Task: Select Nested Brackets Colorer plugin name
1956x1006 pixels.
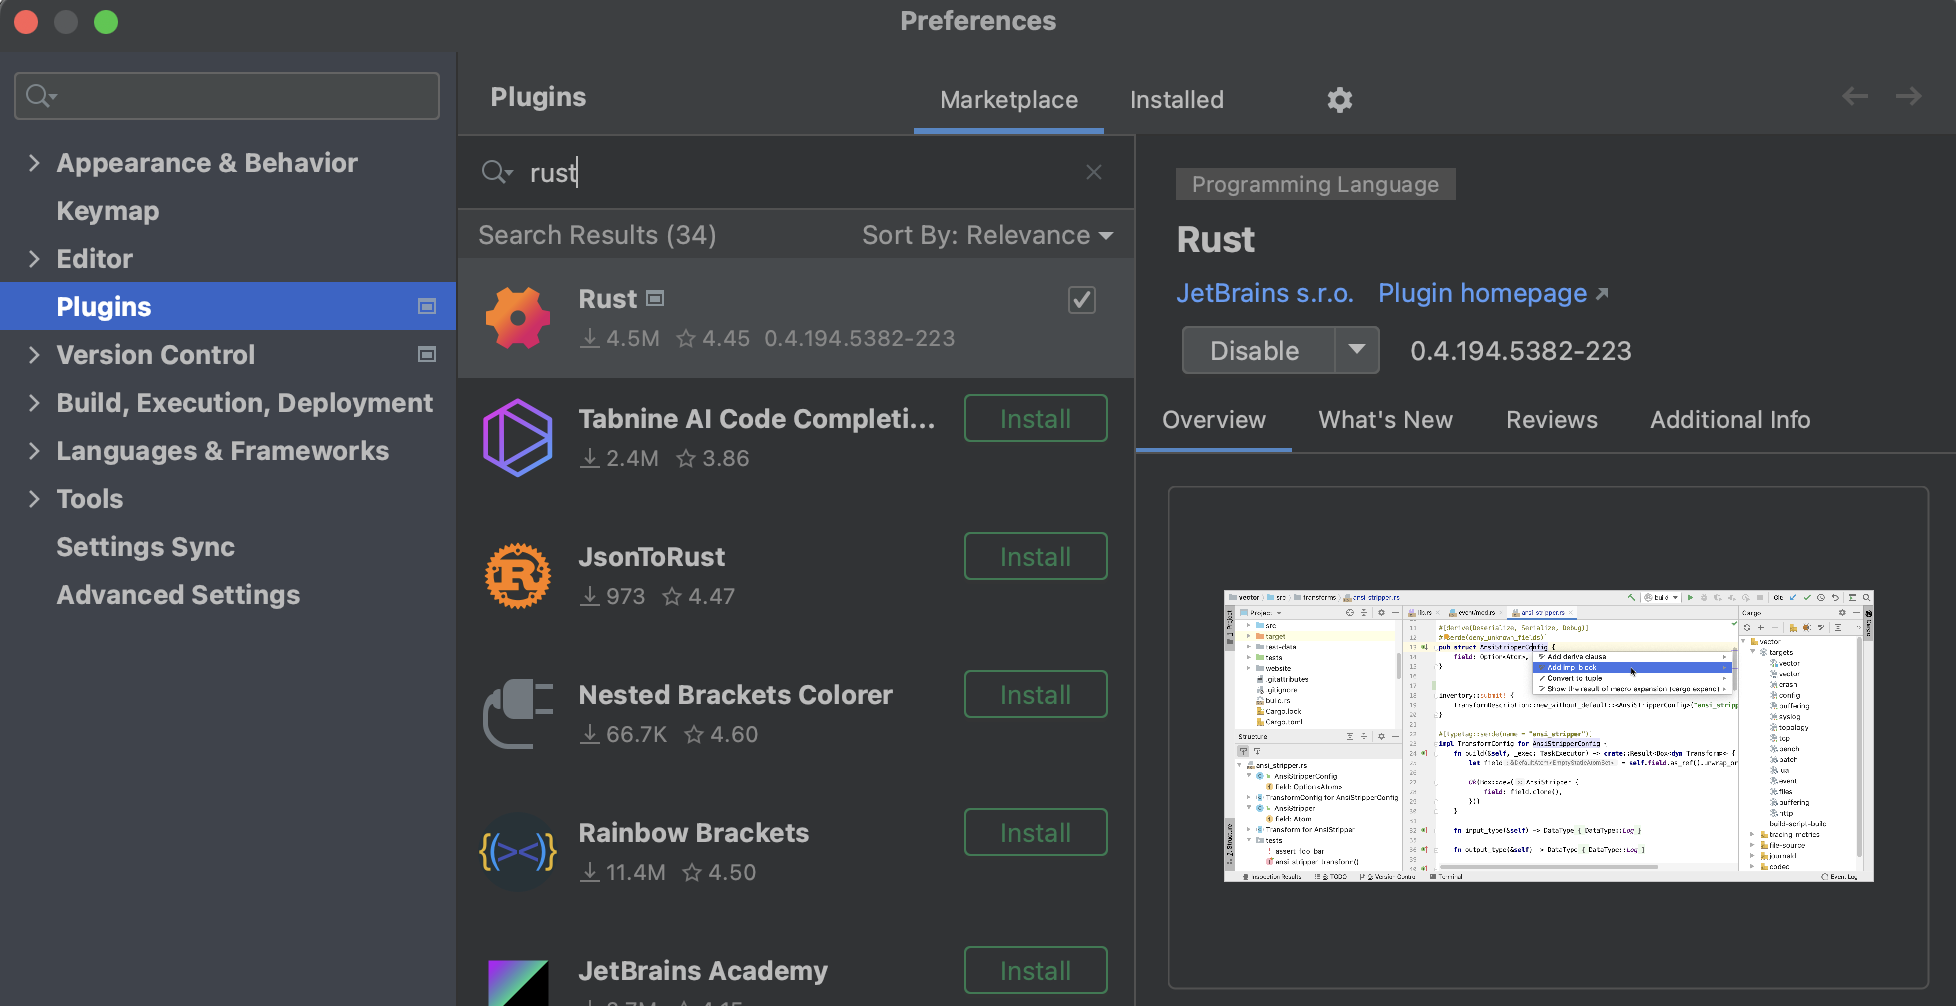Action: coord(736,694)
